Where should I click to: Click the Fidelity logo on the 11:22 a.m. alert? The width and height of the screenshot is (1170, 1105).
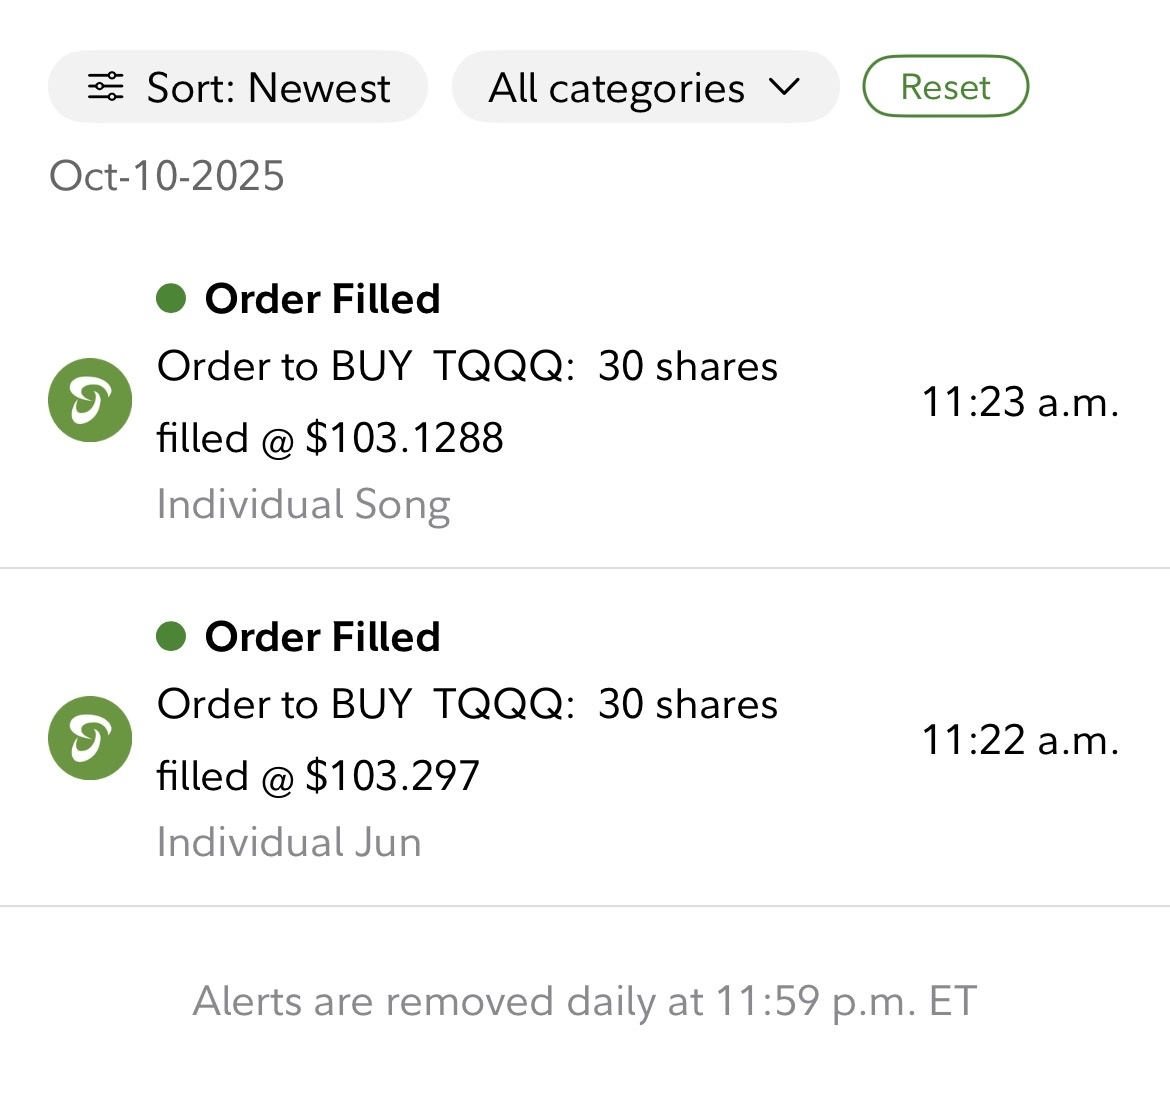(90, 738)
